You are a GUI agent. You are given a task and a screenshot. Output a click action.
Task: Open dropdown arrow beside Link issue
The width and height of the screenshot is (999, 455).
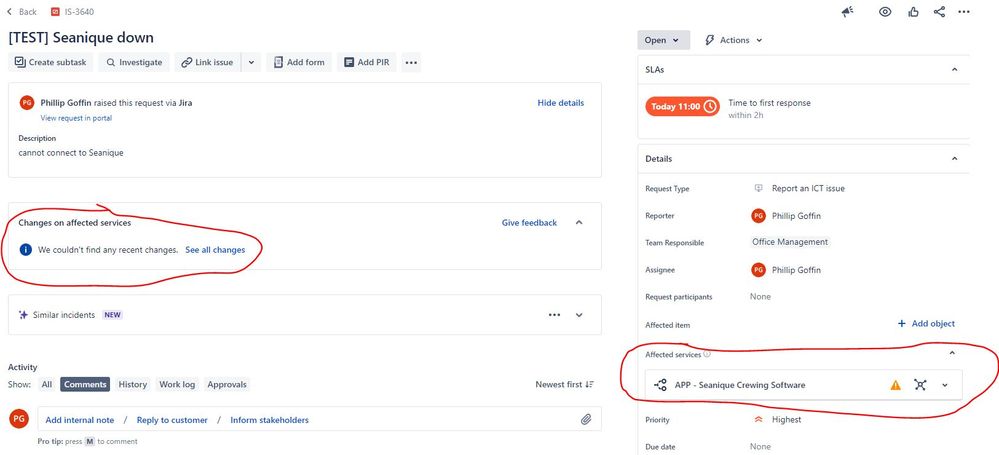click(251, 62)
